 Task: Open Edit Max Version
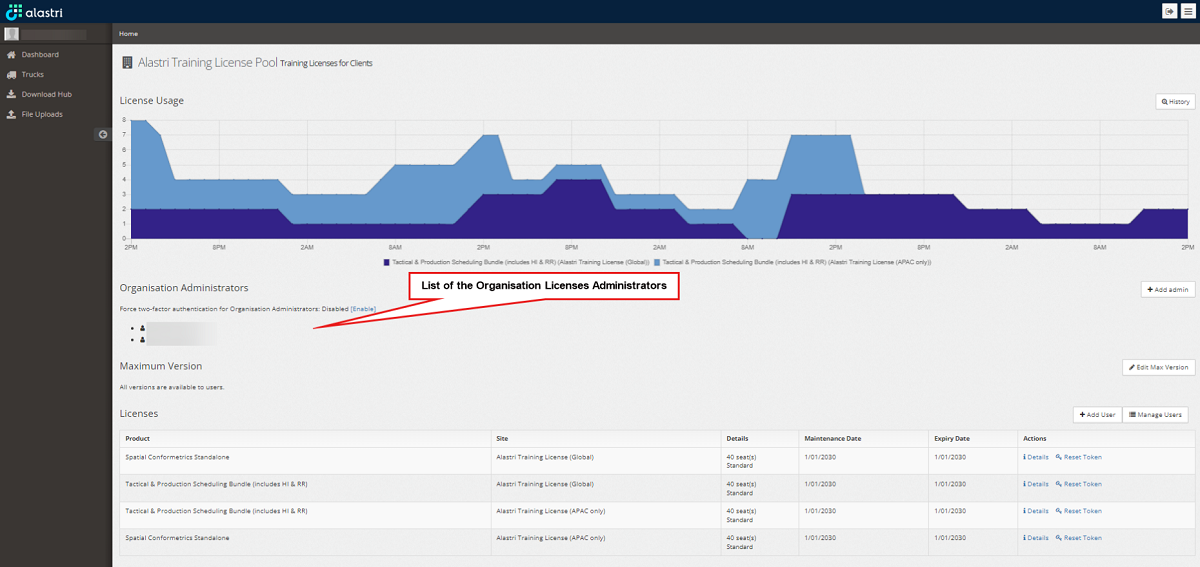[1158, 367]
